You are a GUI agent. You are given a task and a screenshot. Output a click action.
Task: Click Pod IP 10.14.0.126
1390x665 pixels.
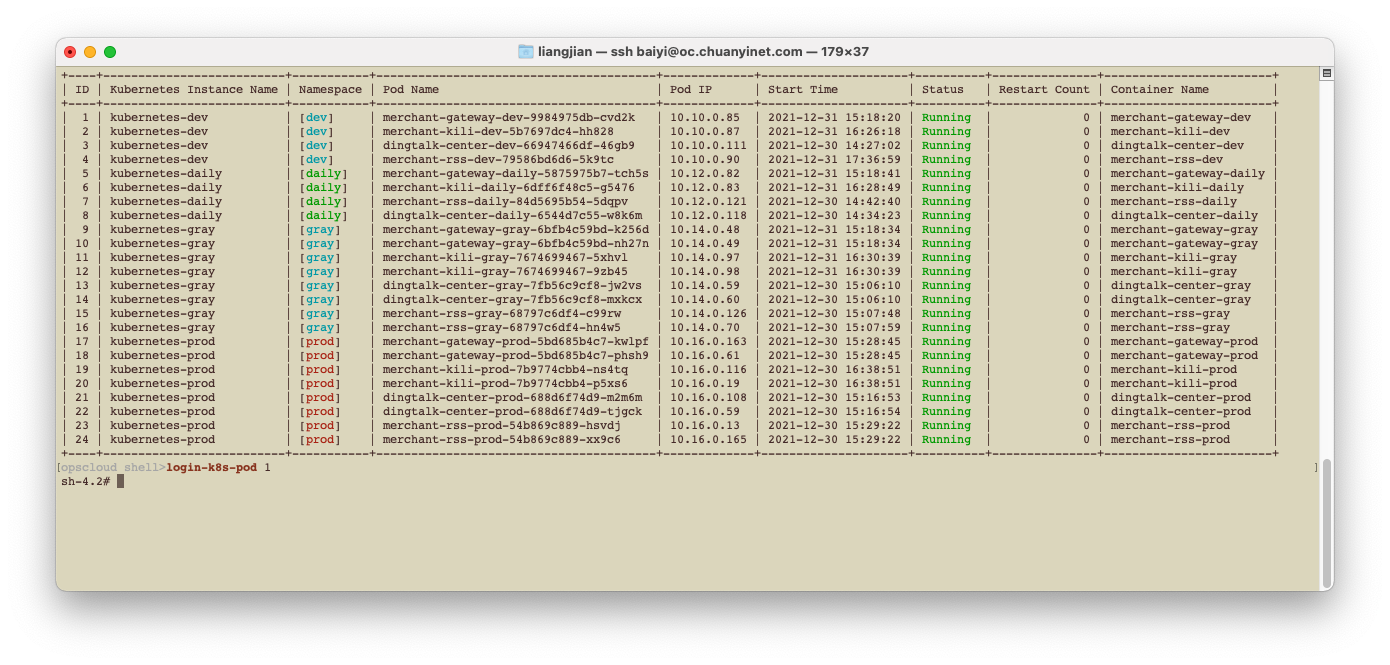[708, 313]
